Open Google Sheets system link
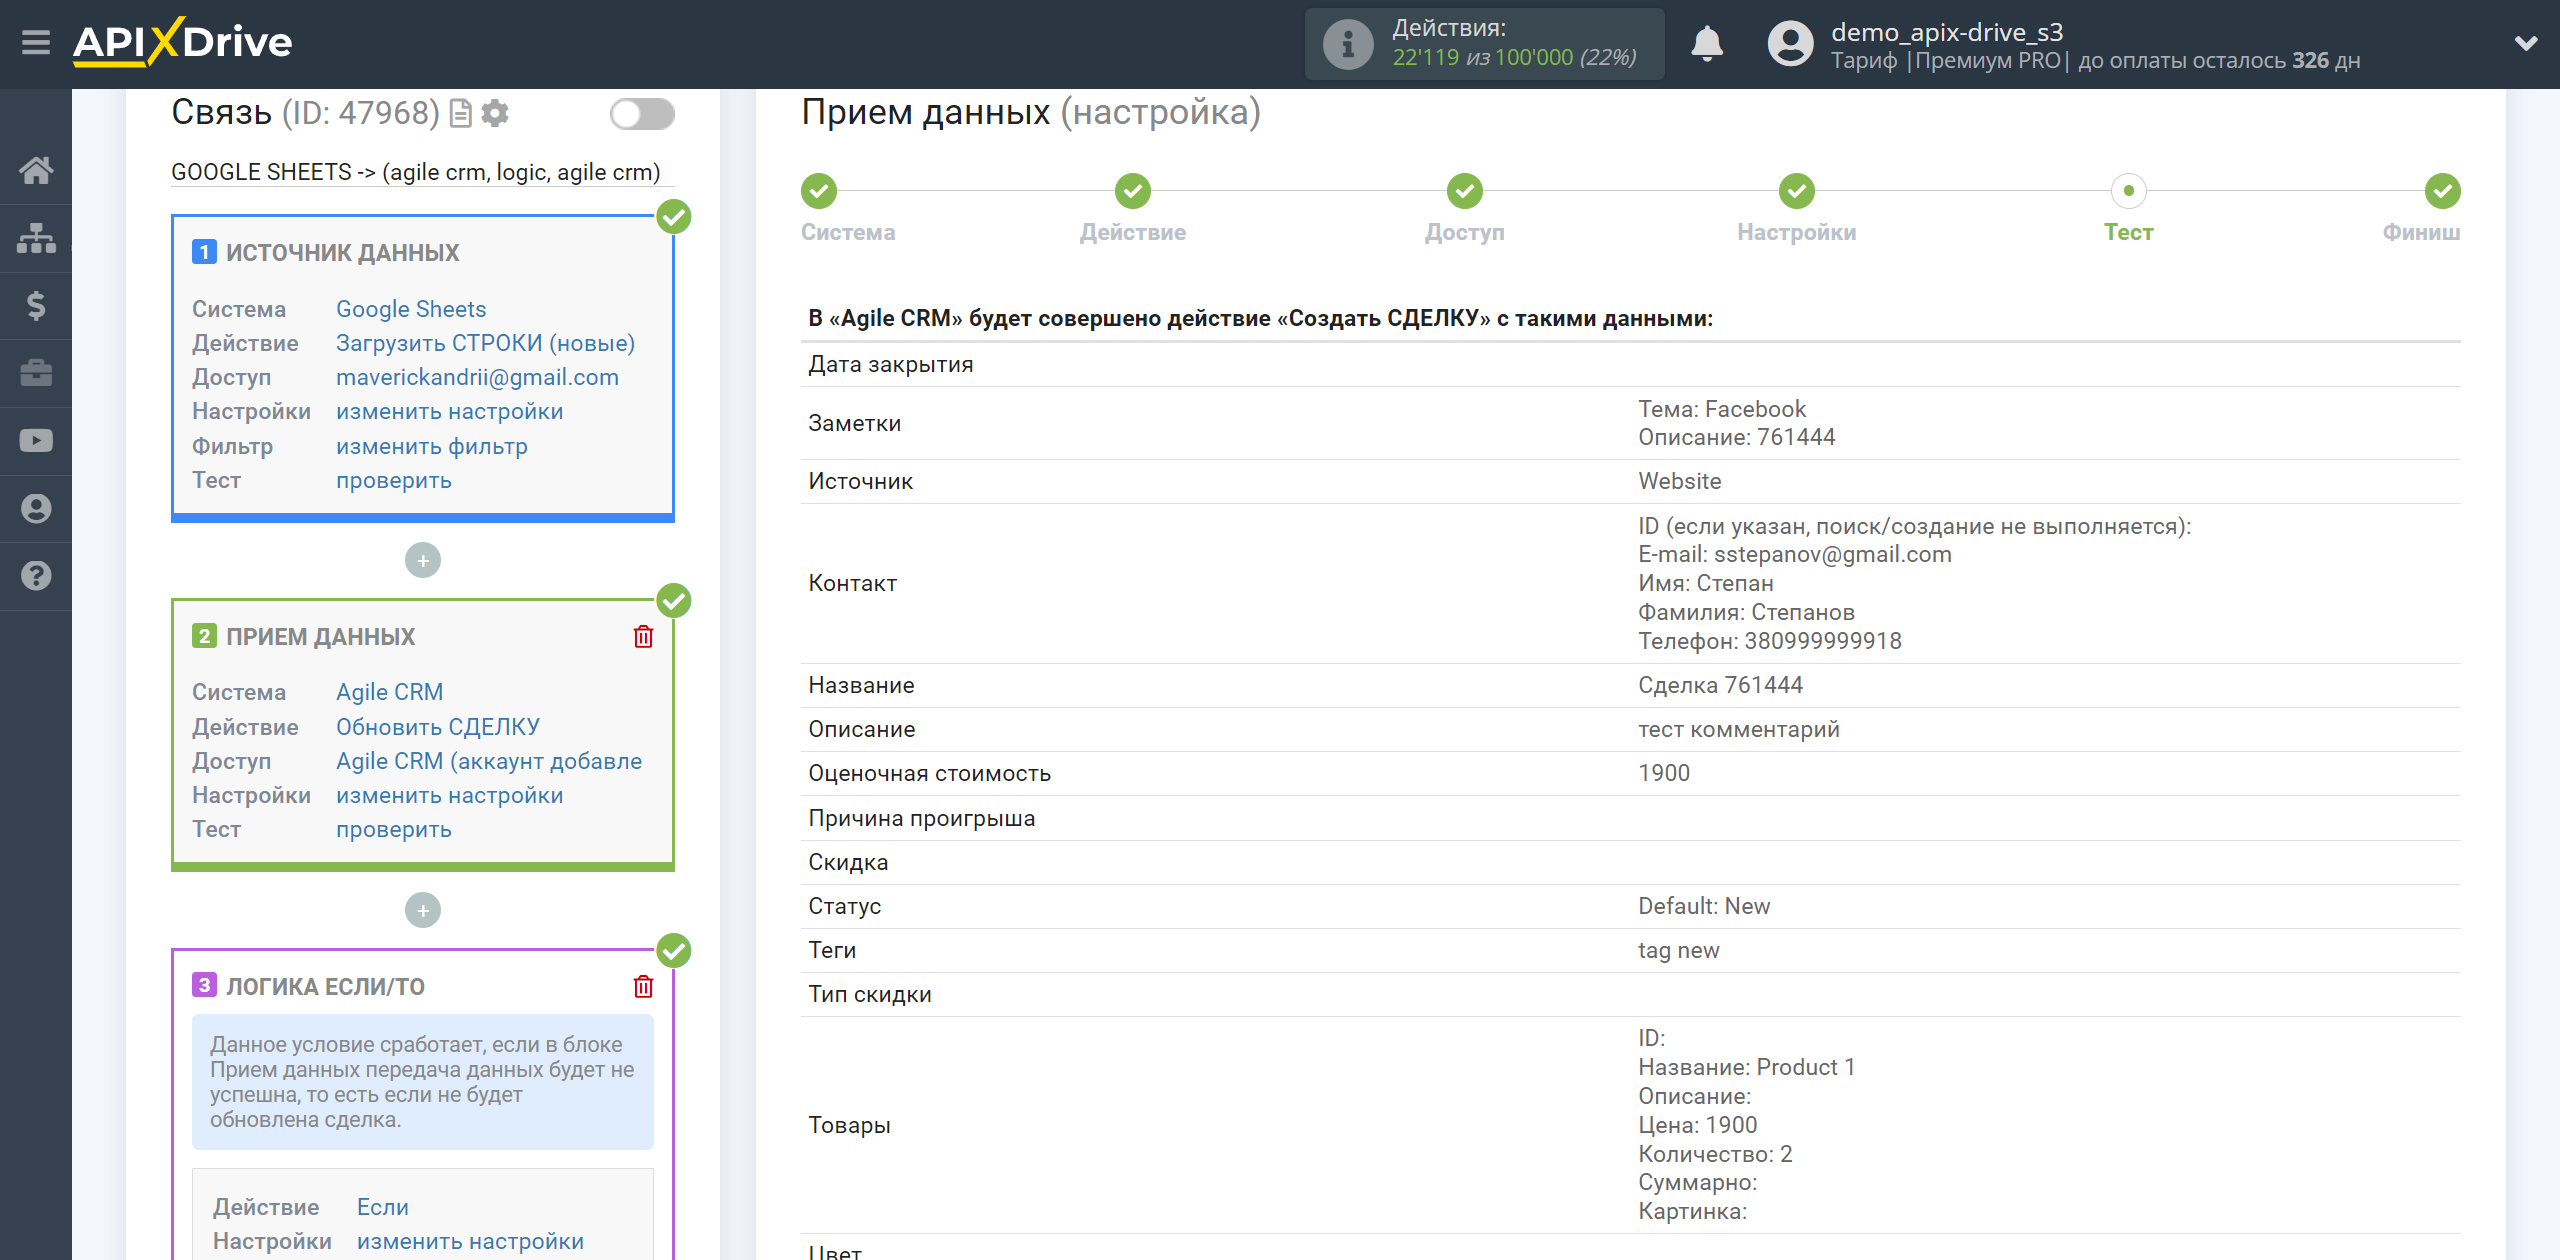The height and width of the screenshot is (1260, 2560). tap(411, 309)
